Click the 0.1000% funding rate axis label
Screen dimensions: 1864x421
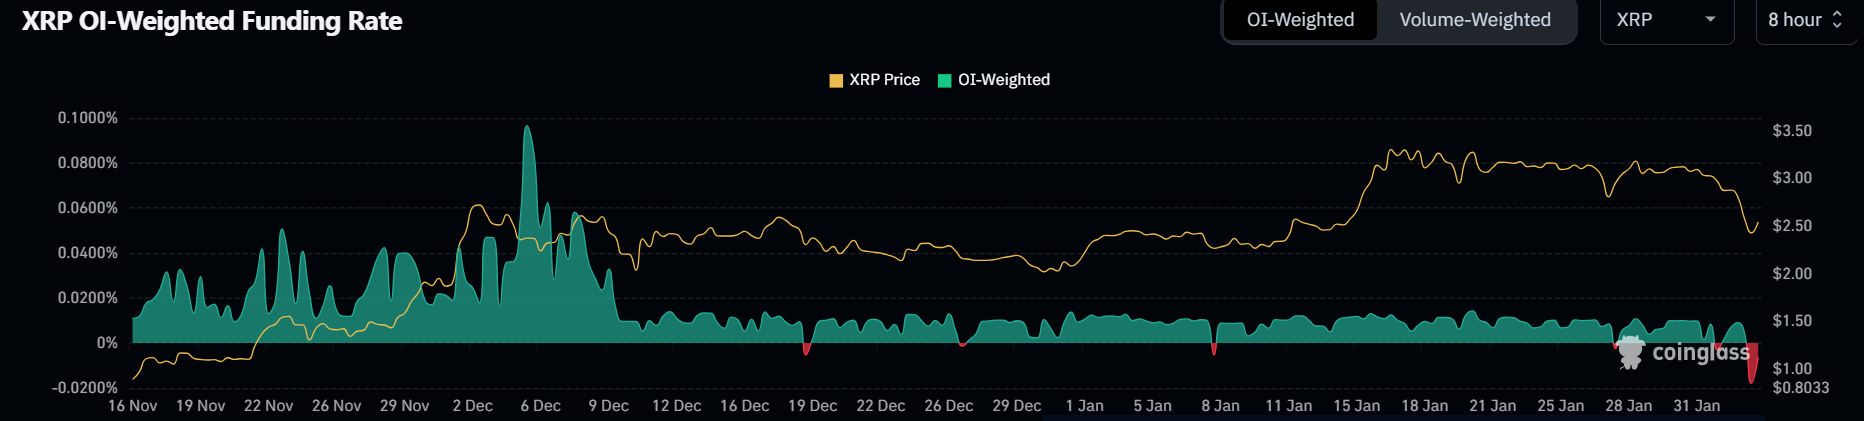pyautogui.click(x=88, y=118)
